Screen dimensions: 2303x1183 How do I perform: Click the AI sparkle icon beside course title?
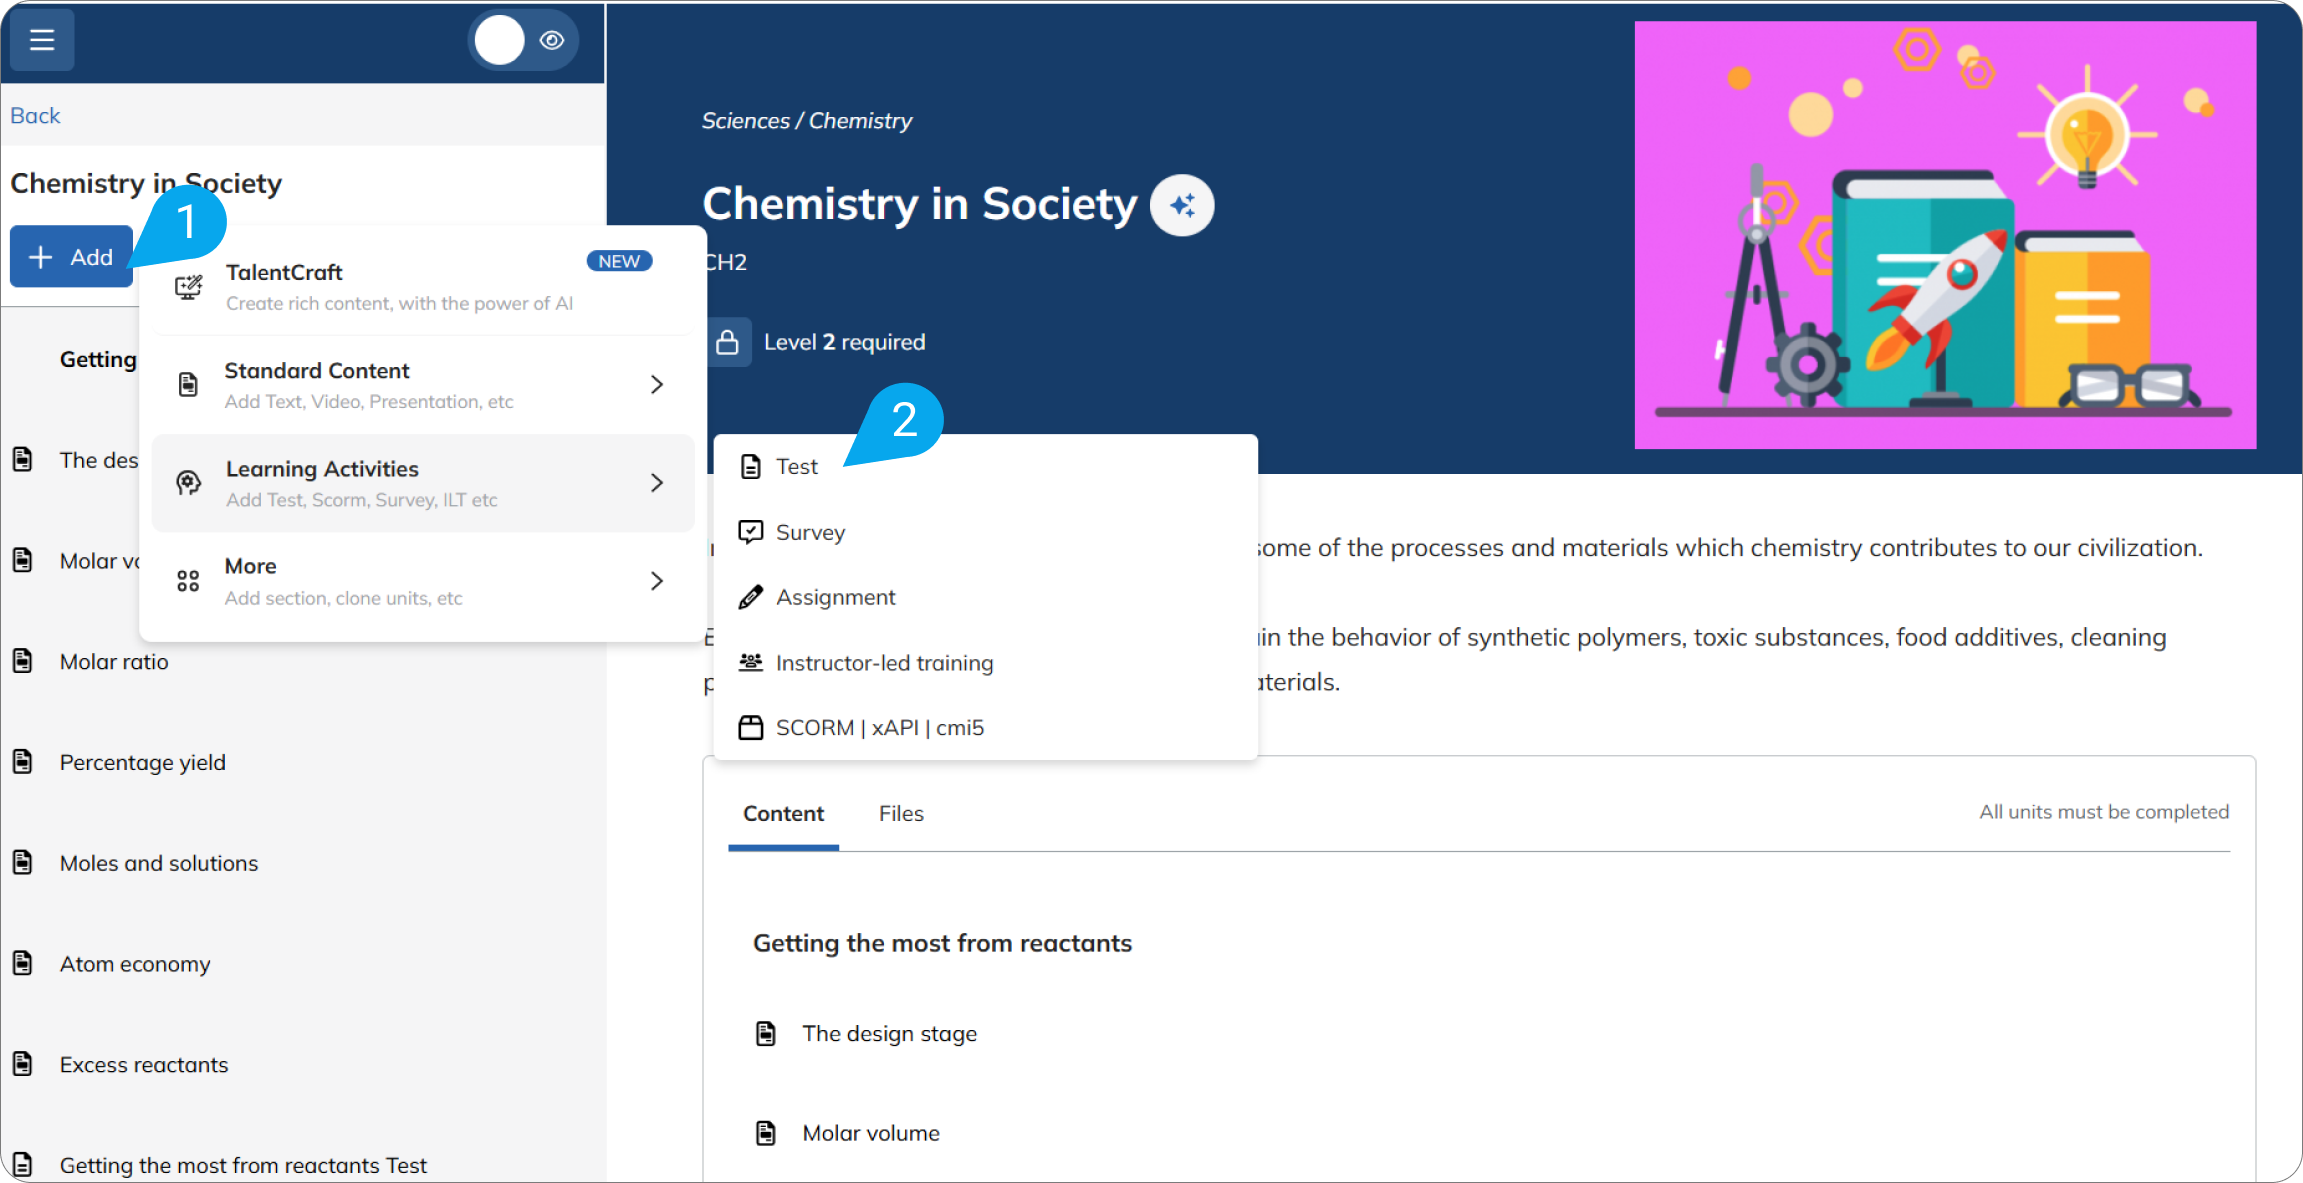click(1182, 205)
